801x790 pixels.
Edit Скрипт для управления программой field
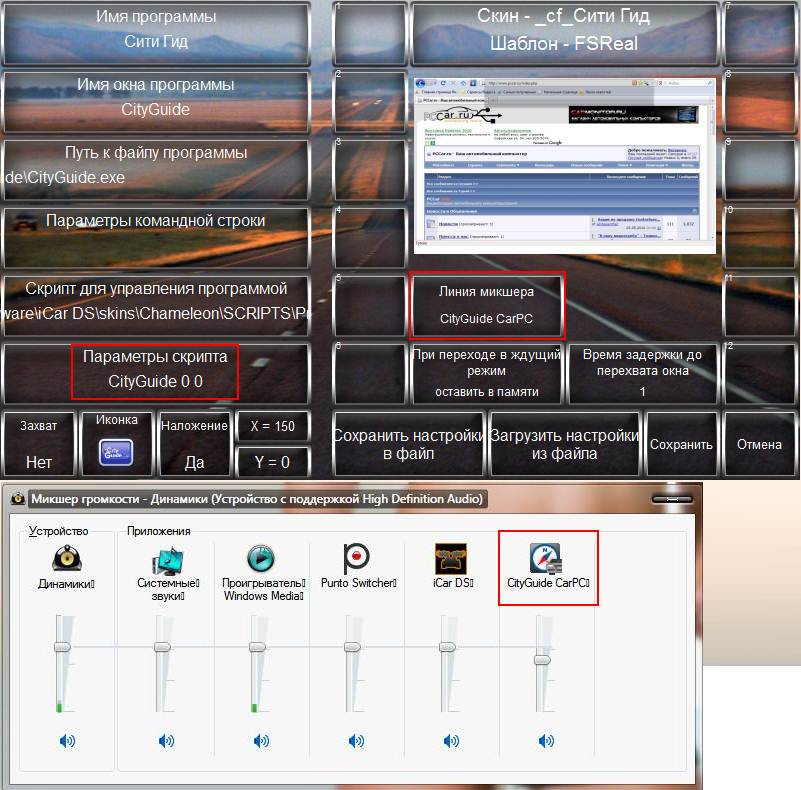click(156, 306)
